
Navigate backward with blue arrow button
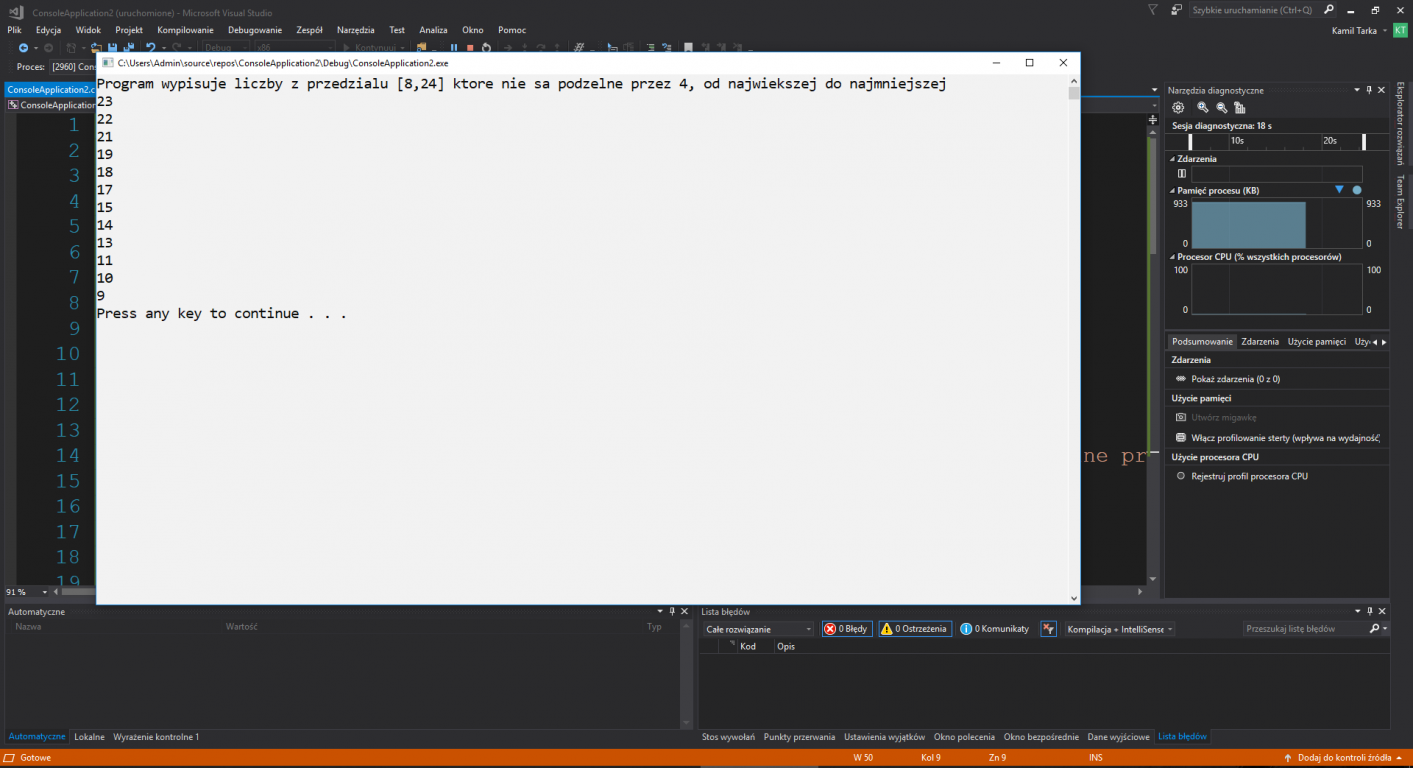click(23, 47)
